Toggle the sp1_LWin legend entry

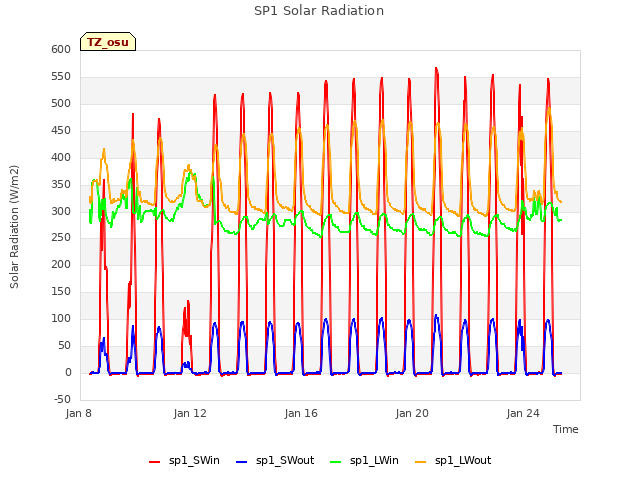364,461
